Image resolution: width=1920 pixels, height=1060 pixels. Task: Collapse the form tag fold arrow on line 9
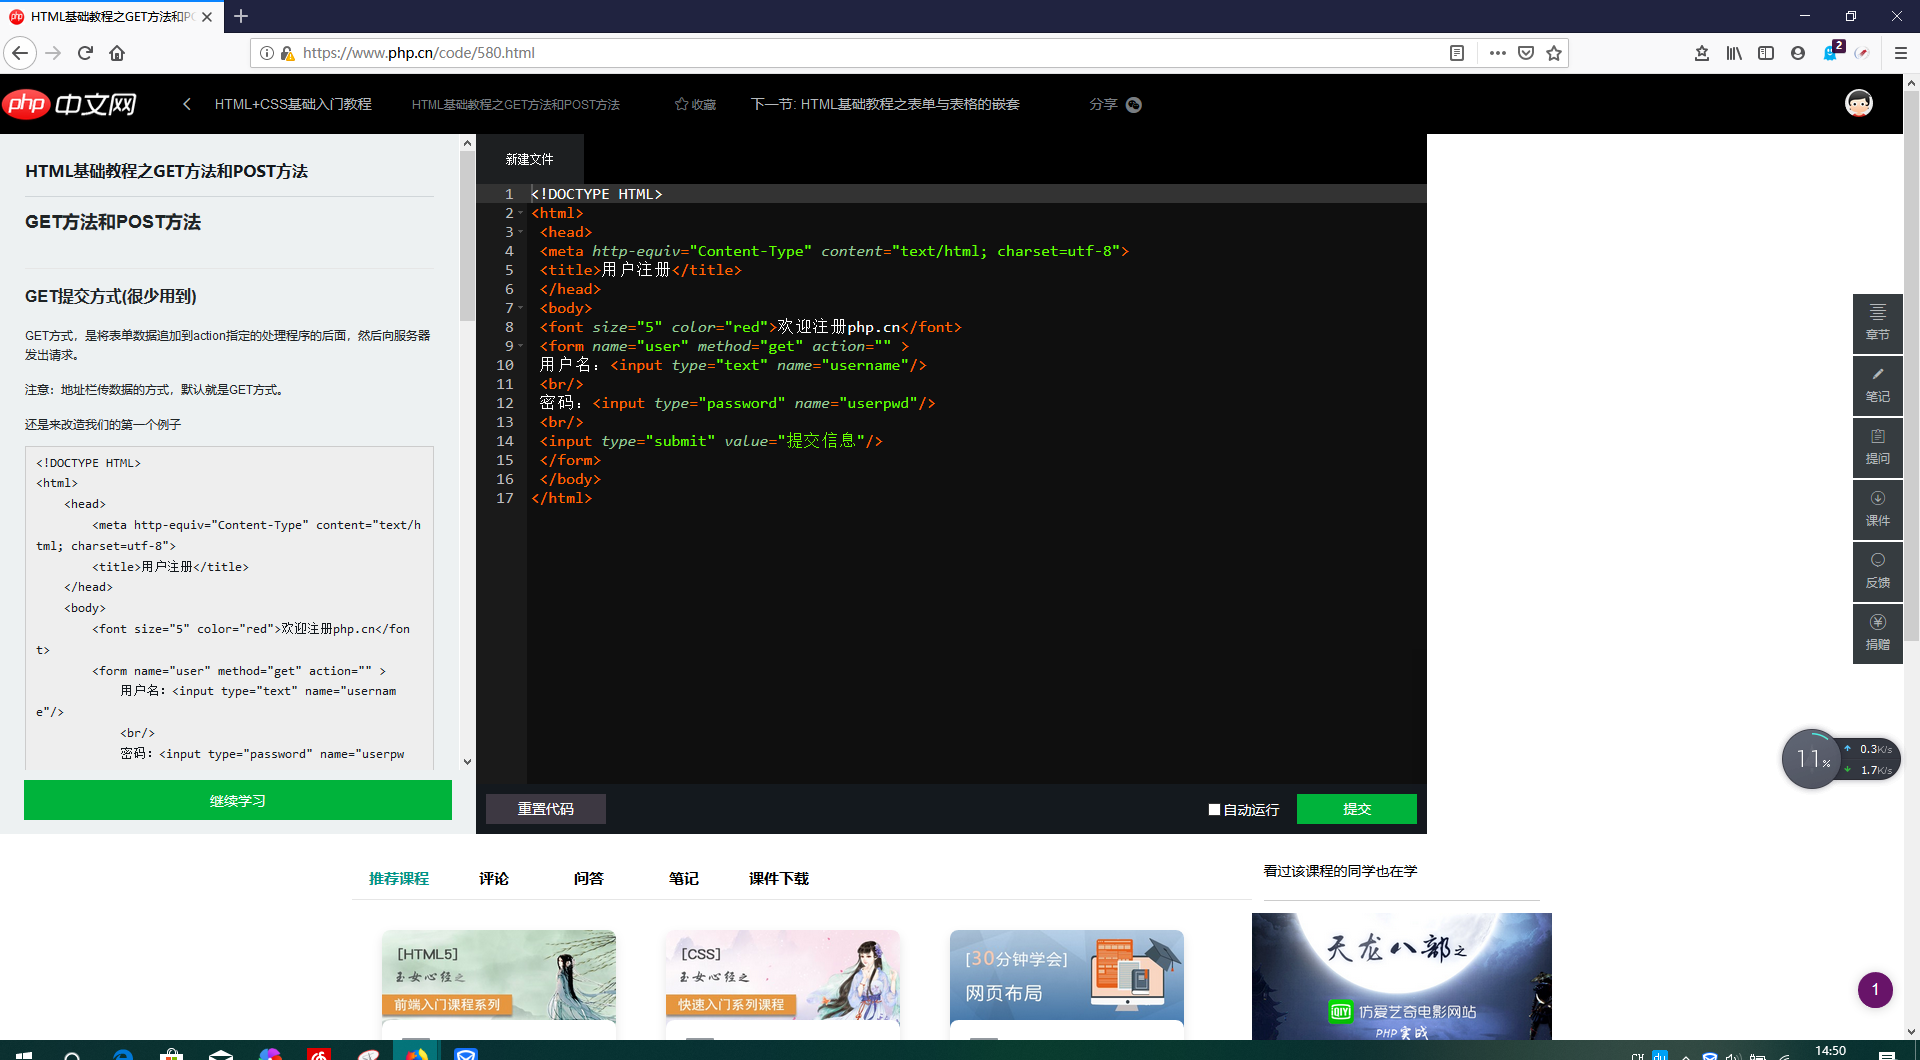coord(521,346)
